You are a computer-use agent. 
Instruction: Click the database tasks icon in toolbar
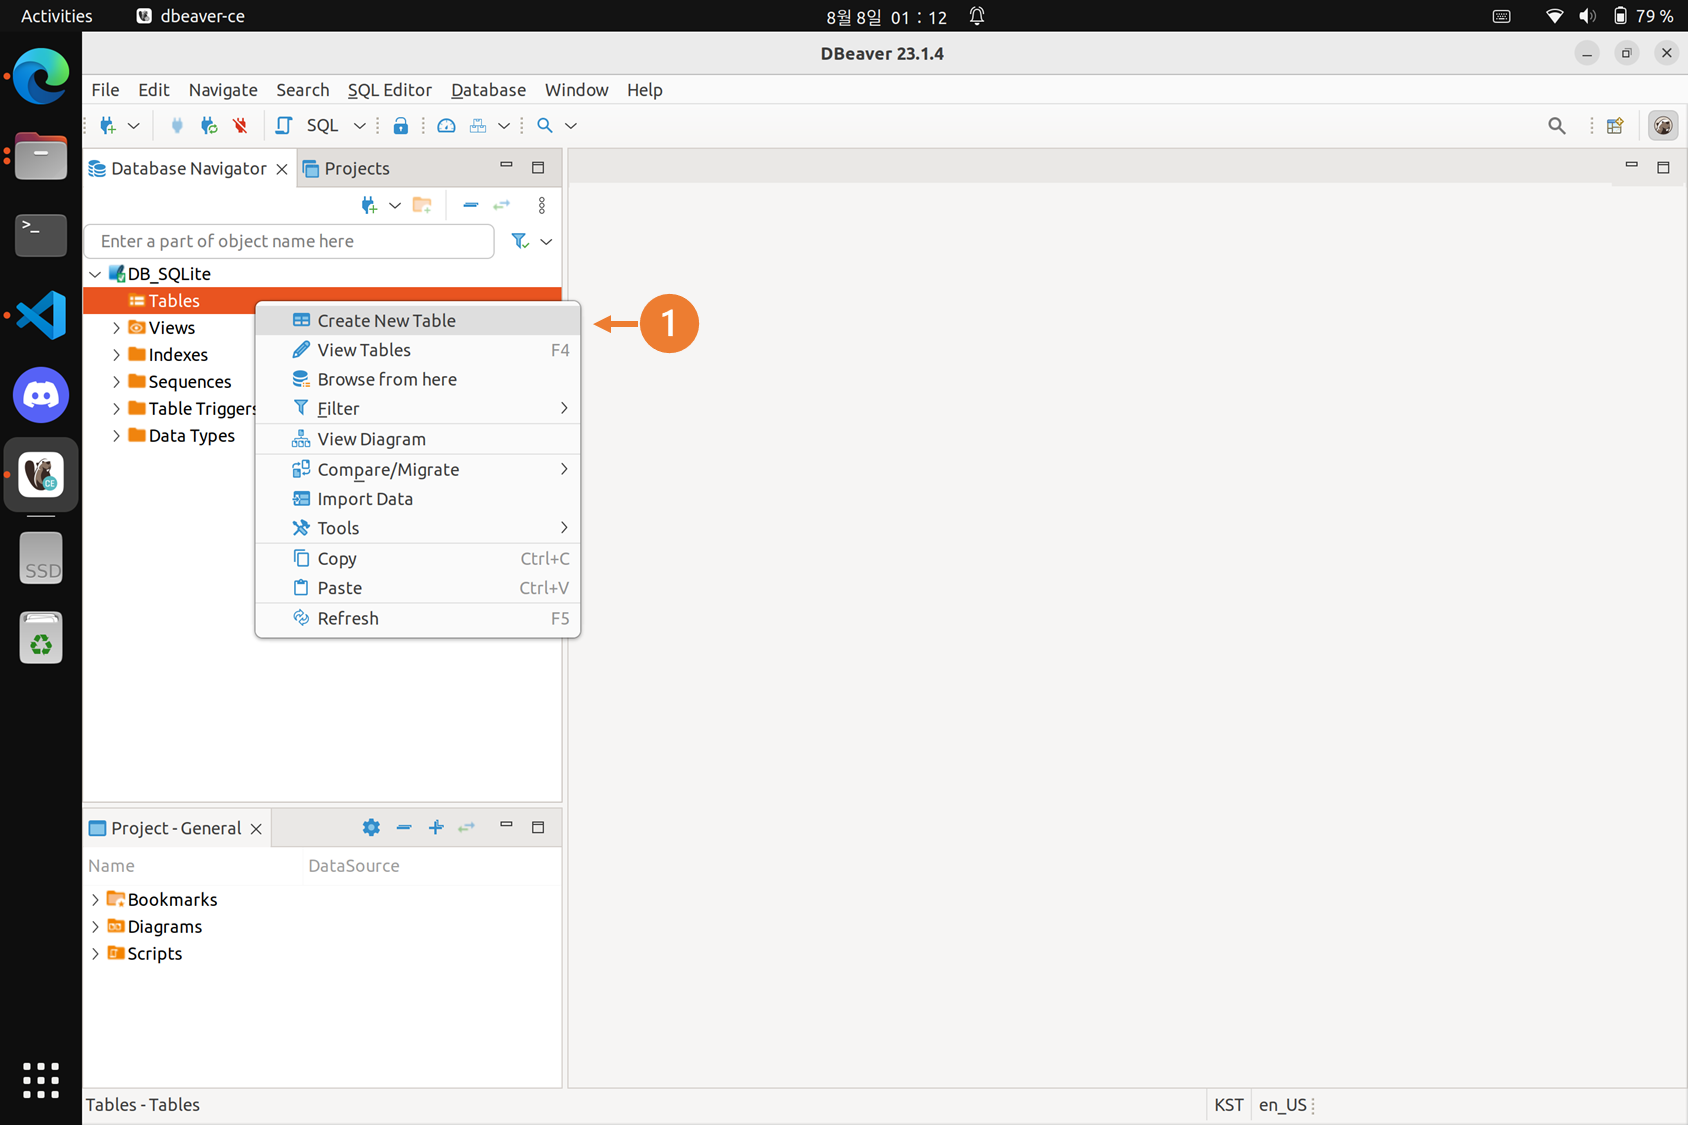(x=478, y=126)
